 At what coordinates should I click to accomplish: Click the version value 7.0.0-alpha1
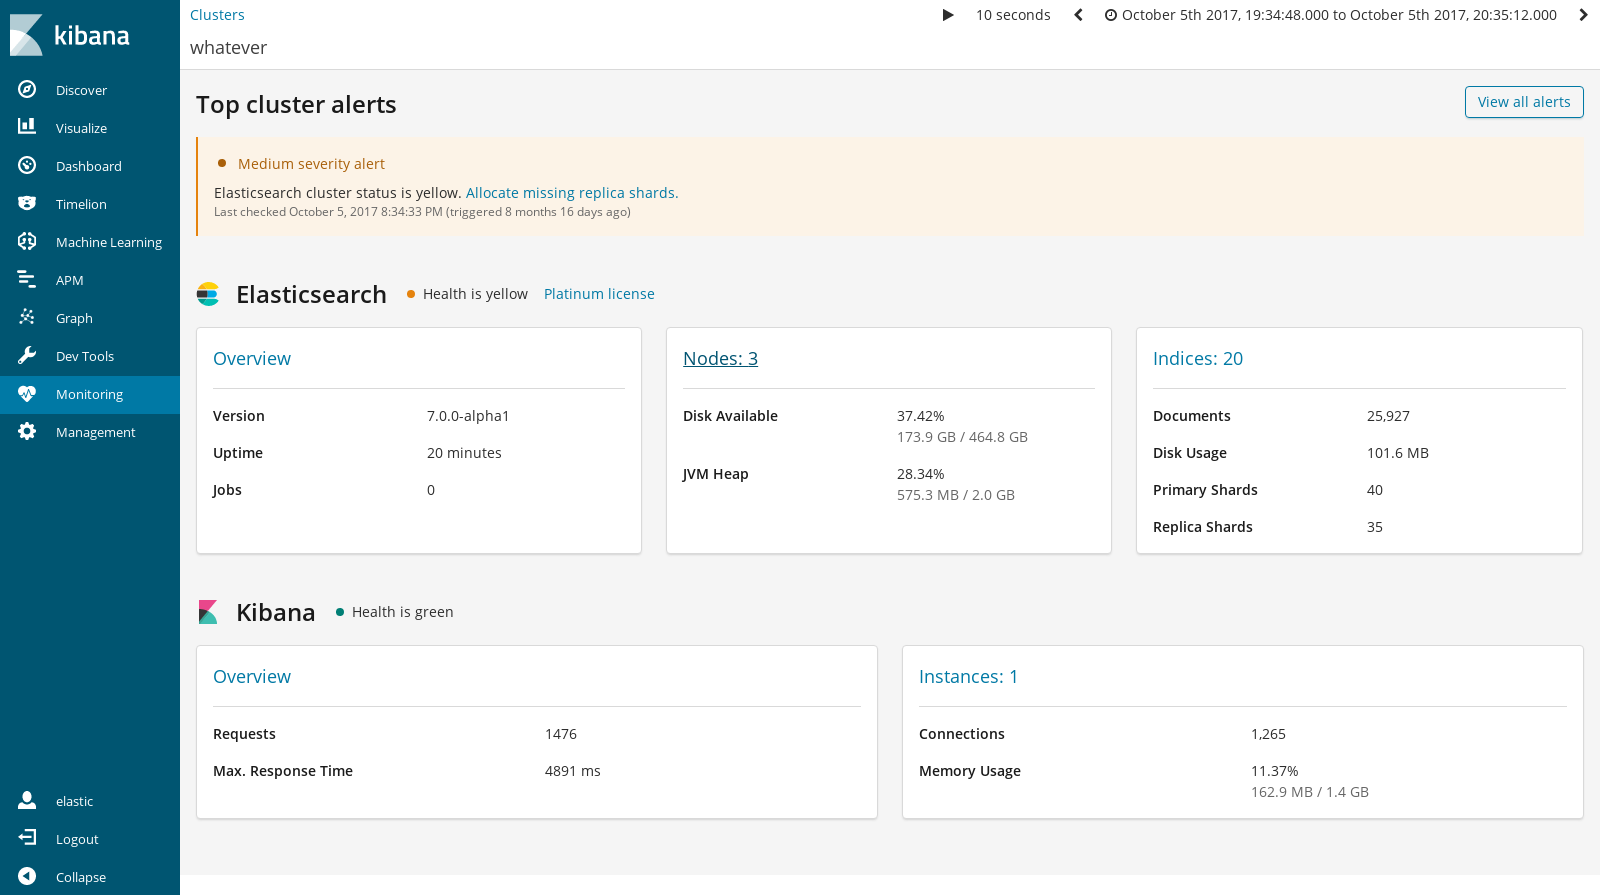coord(468,416)
